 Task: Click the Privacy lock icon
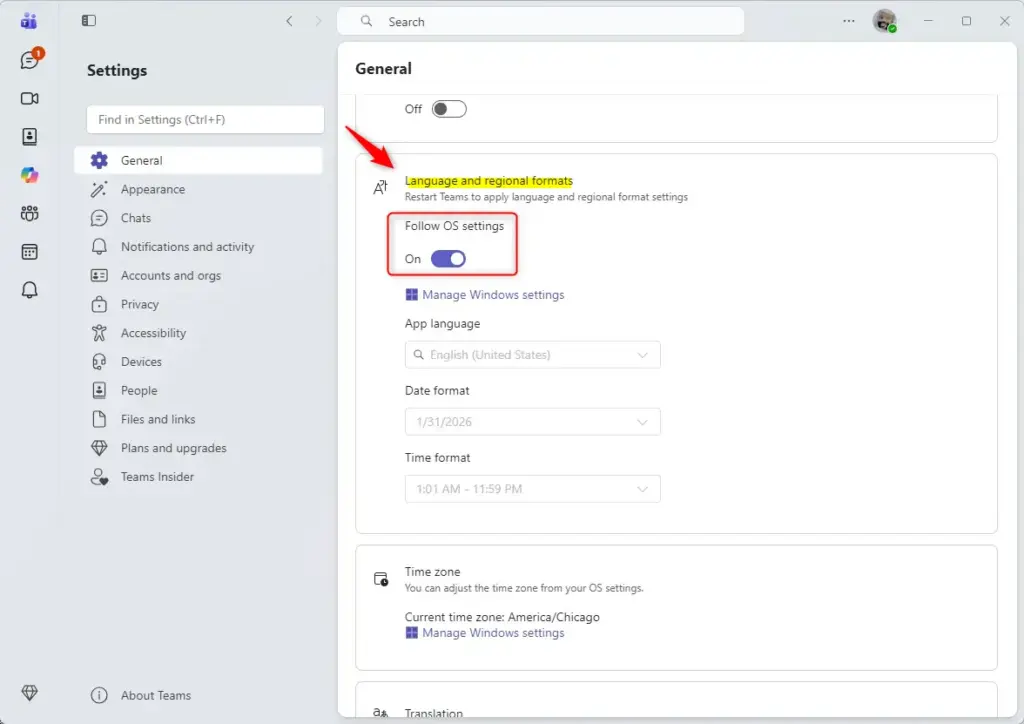click(x=99, y=304)
